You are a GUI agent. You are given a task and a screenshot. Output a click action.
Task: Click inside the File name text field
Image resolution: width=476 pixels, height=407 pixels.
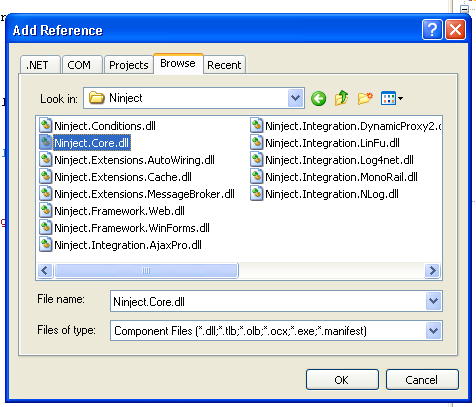tap(268, 301)
